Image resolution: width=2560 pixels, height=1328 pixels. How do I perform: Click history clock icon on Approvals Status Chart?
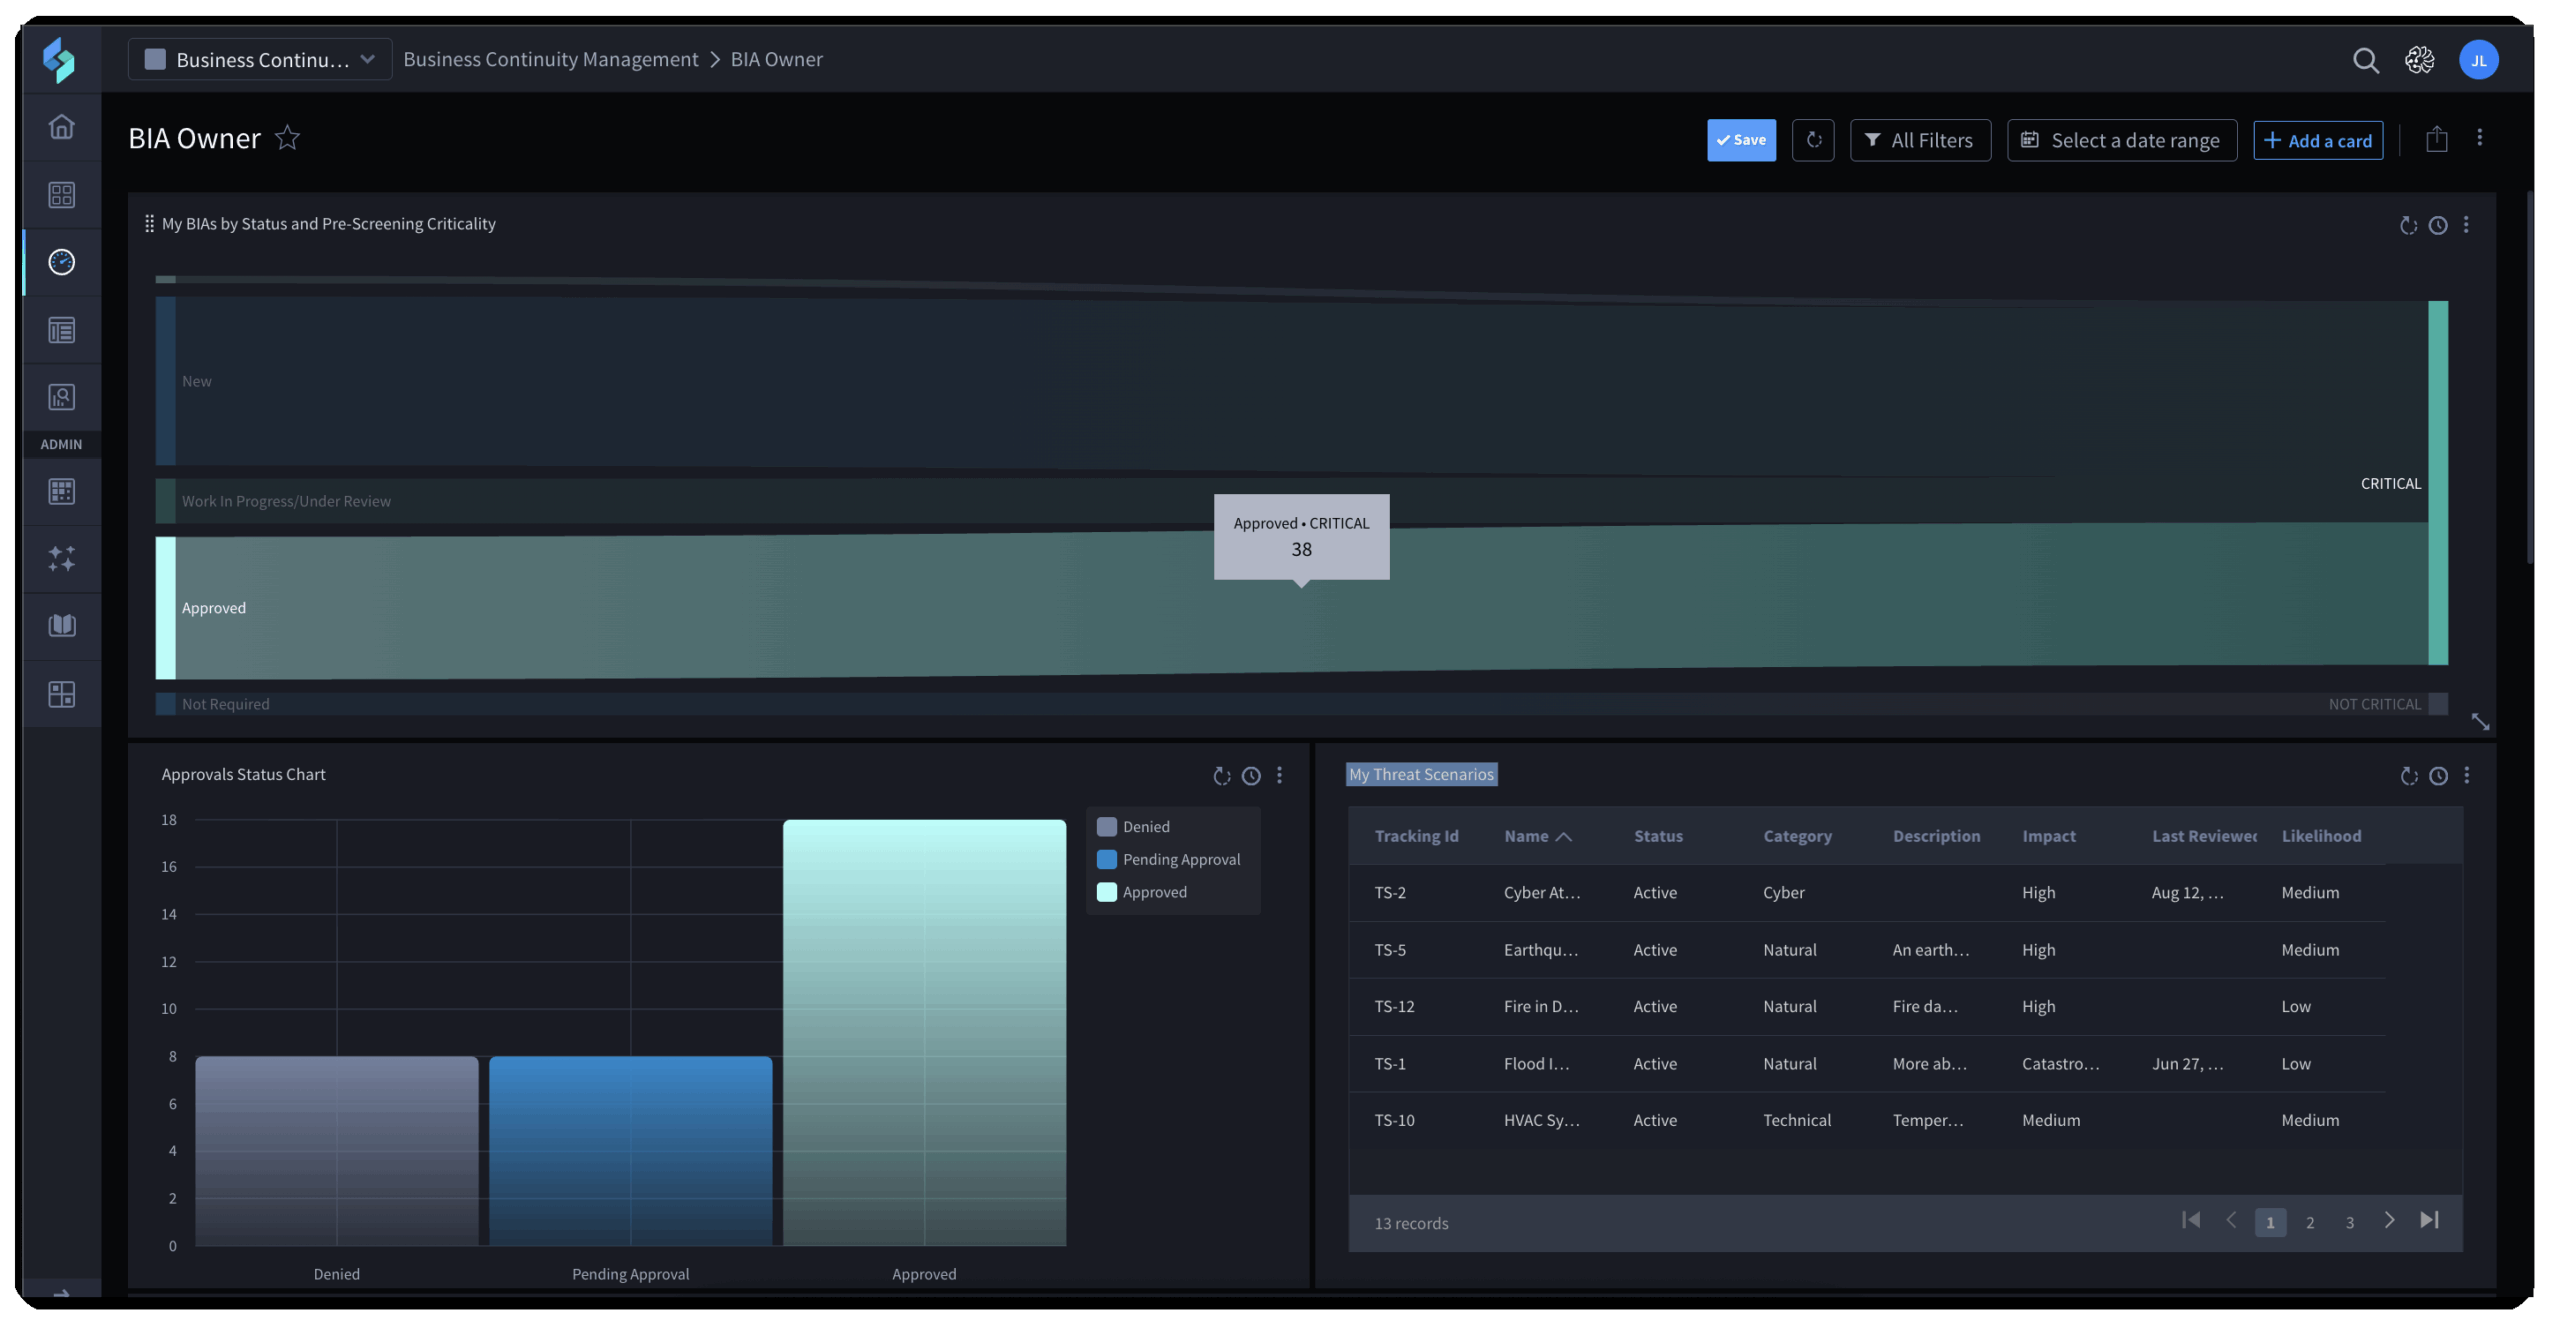click(x=1250, y=776)
